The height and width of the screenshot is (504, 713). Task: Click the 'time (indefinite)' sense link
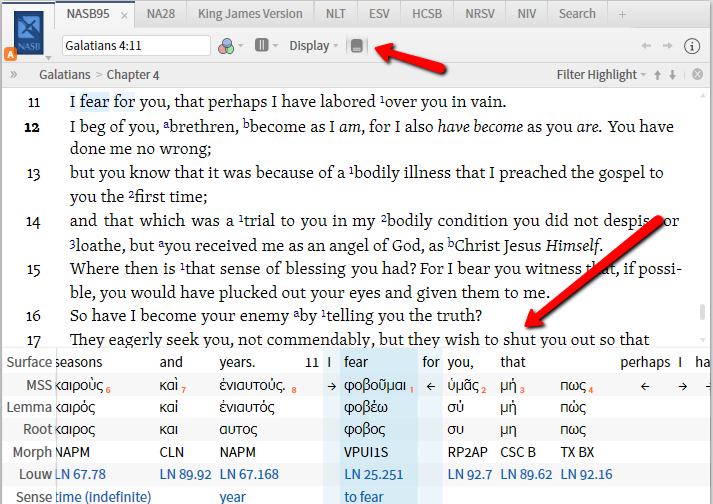pyautogui.click(x=103, y=497)
